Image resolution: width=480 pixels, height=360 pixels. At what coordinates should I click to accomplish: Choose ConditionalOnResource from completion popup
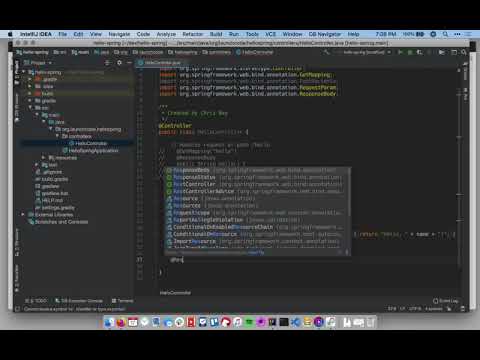[x=257, y=234]
